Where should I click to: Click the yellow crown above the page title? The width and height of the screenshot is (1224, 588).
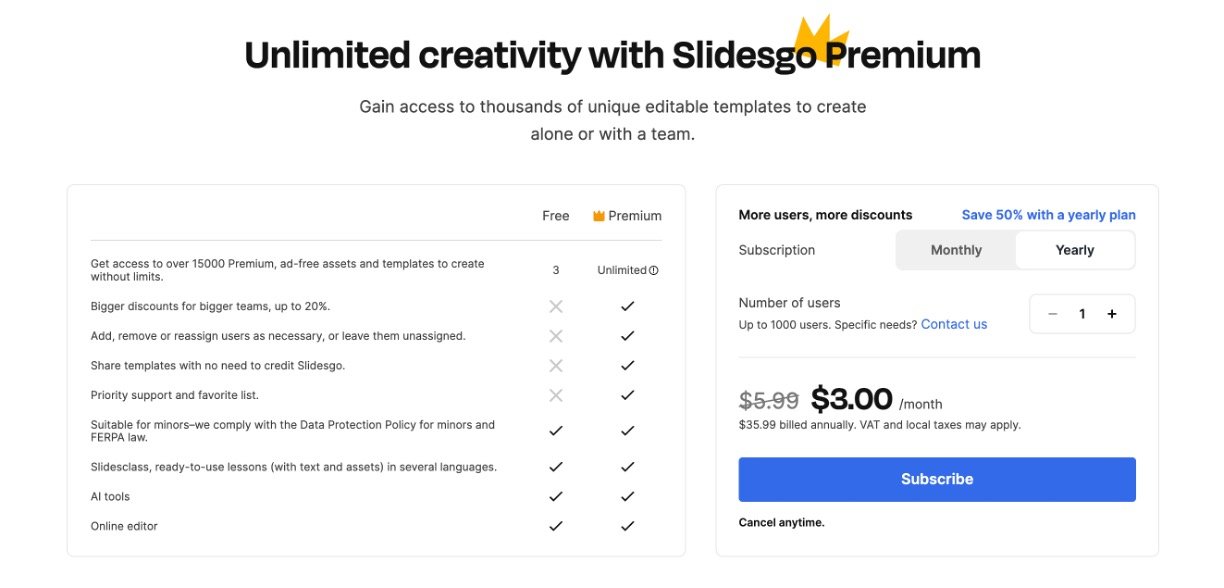[x=821, y=40]
